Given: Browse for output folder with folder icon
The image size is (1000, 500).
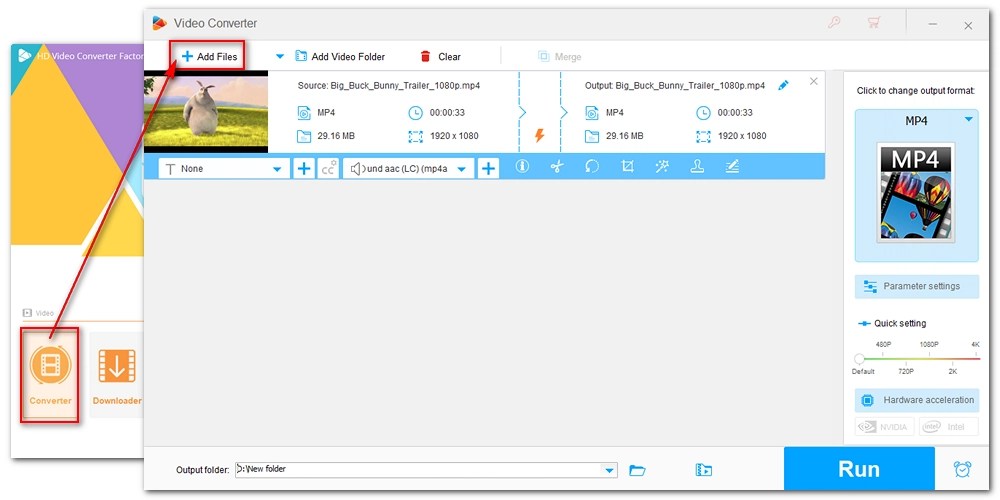Looking at the screenshot, I should click(x=637, y=471).
